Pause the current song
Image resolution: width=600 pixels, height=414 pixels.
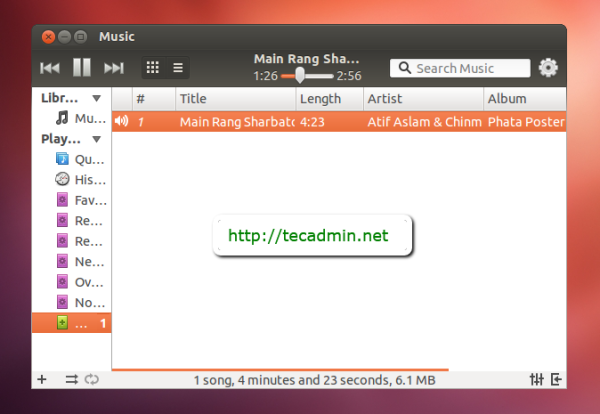tap(82, 68)
